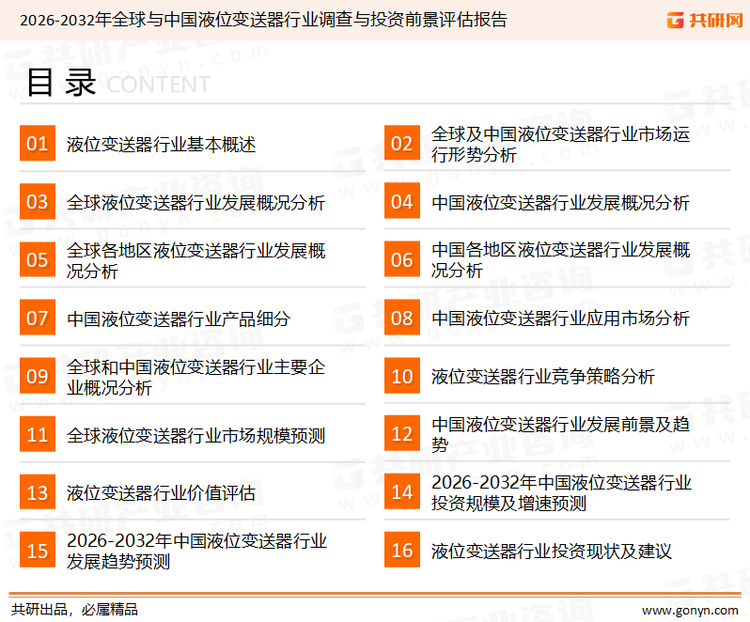Select 中国液位变送器行业产品细分 entry
Screen dimensions: 750x622
pyautogui.click(x=178, y=319)
